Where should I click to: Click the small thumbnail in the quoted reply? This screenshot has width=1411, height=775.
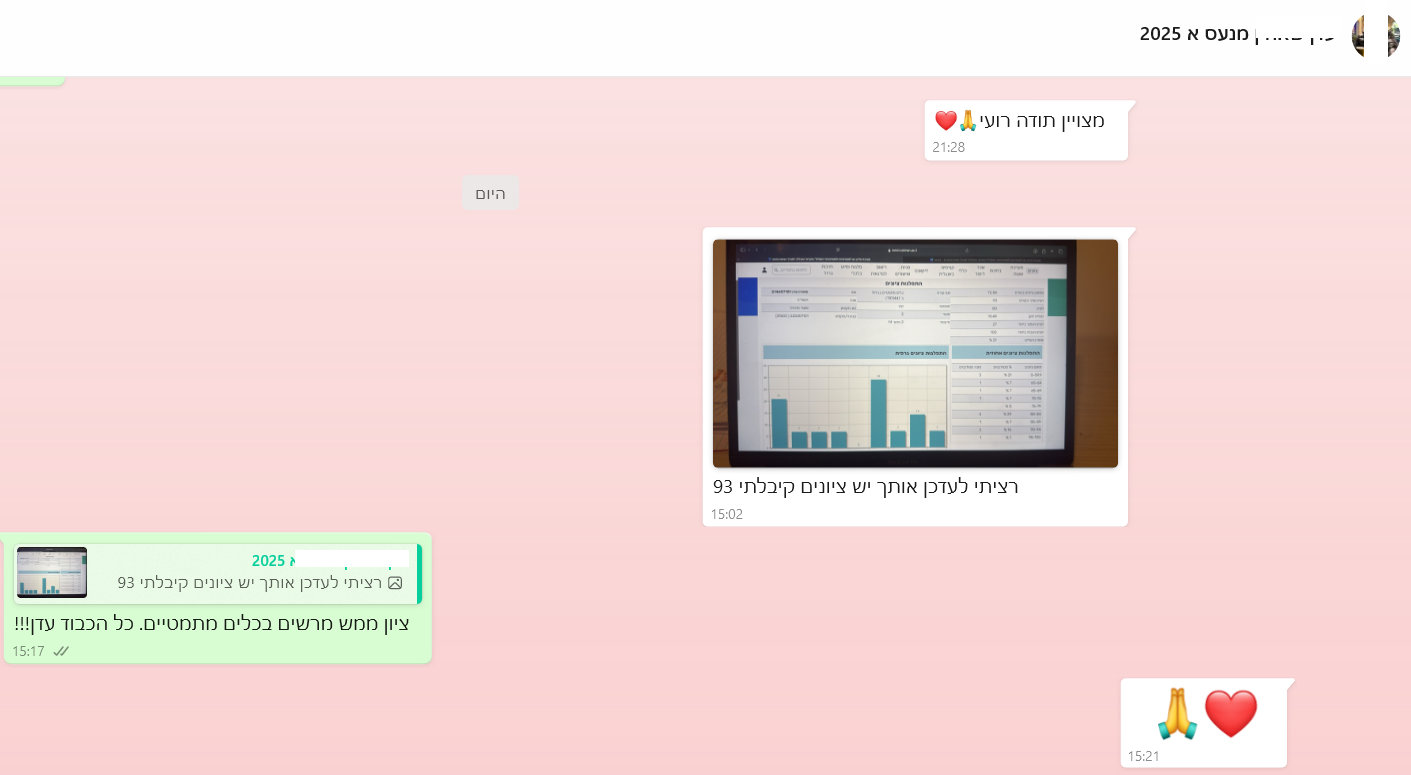(52, 573)
